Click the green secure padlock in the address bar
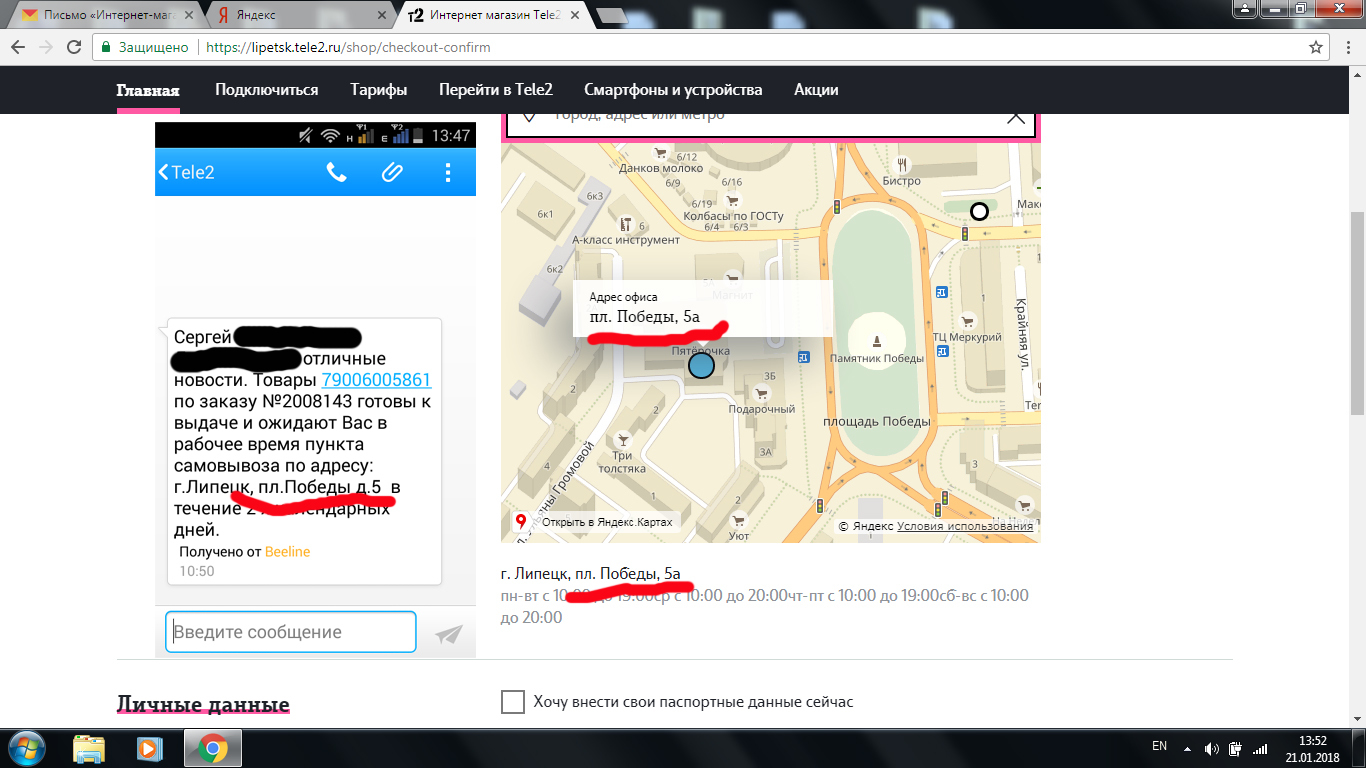Screen dimensions: 1366x768 (105, 47)
